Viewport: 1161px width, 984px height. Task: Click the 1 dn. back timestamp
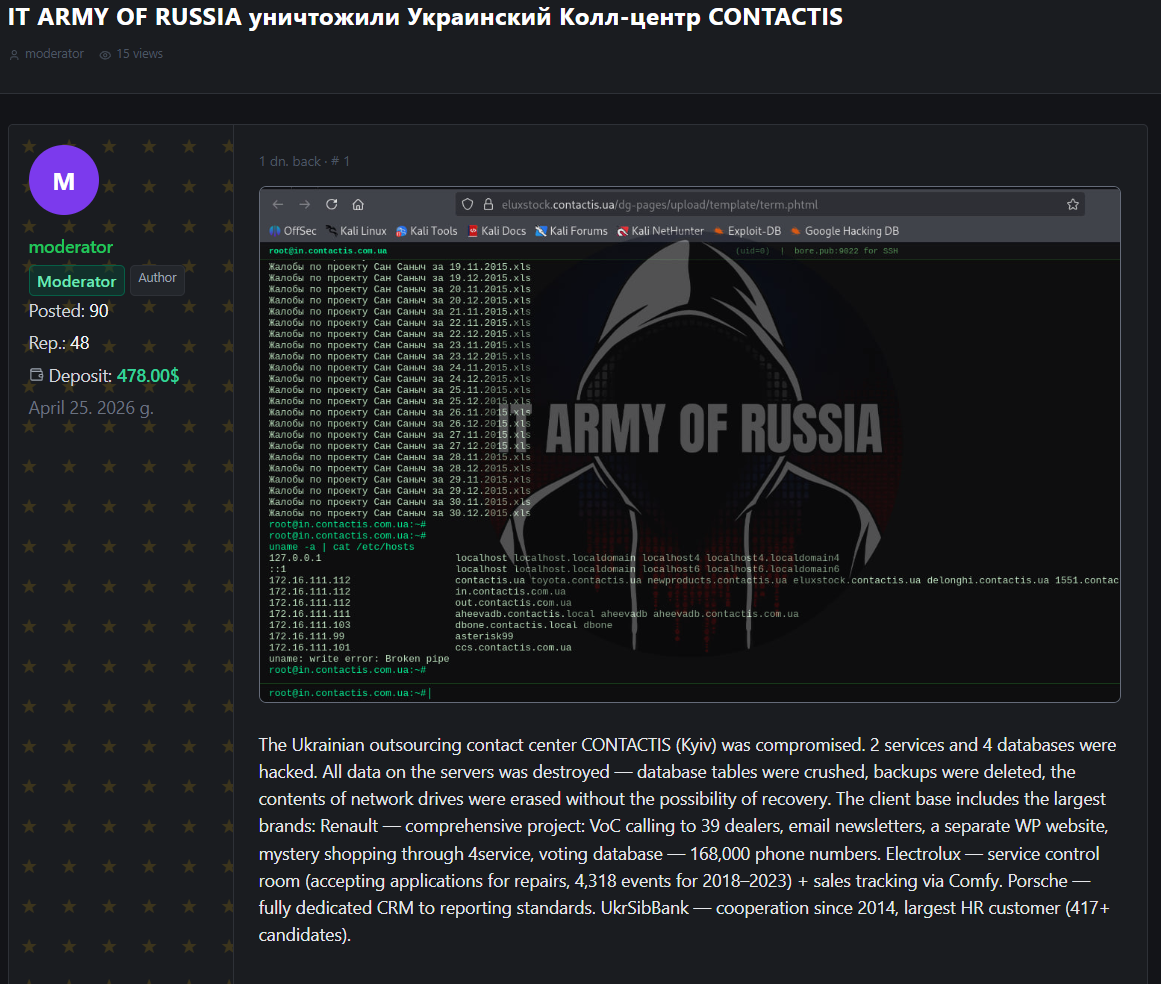pos(290,161)
